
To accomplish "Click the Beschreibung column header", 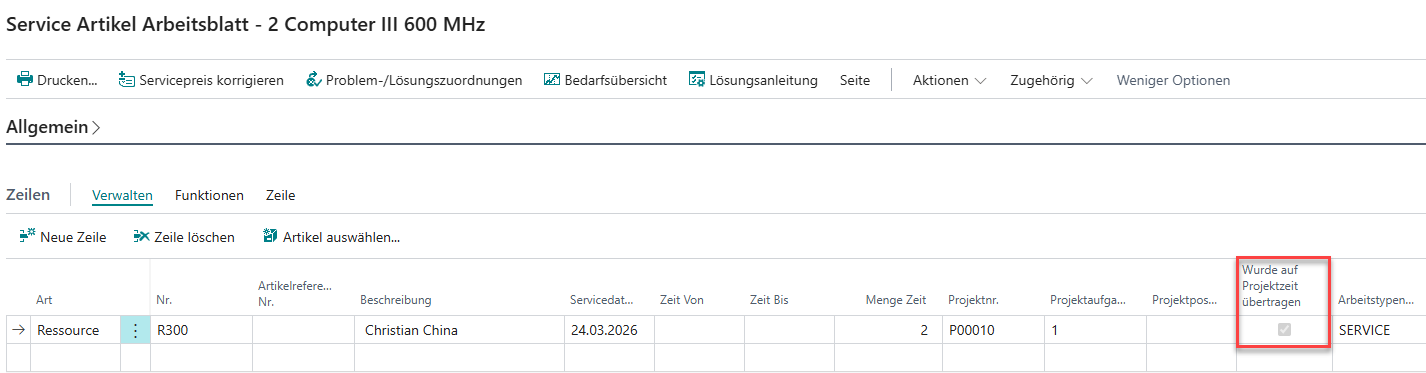I will coord(396,300).
